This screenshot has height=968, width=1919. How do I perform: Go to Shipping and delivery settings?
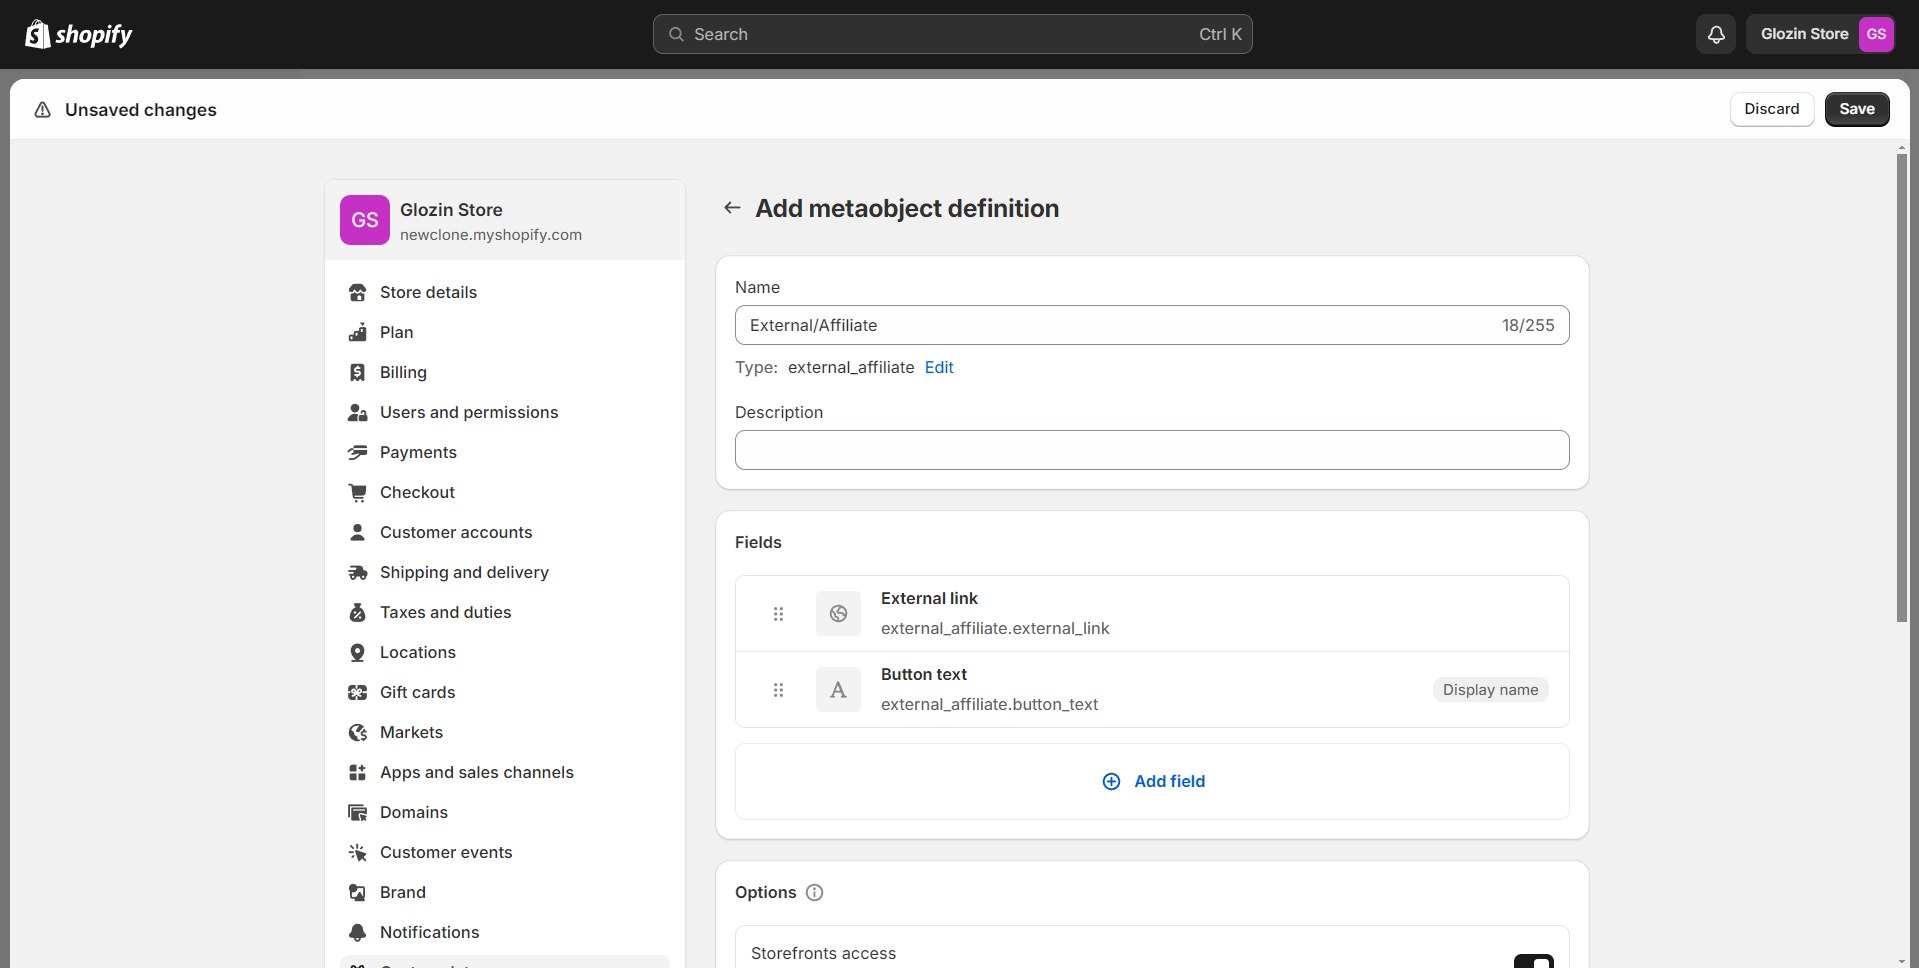[x=464, y=572]
